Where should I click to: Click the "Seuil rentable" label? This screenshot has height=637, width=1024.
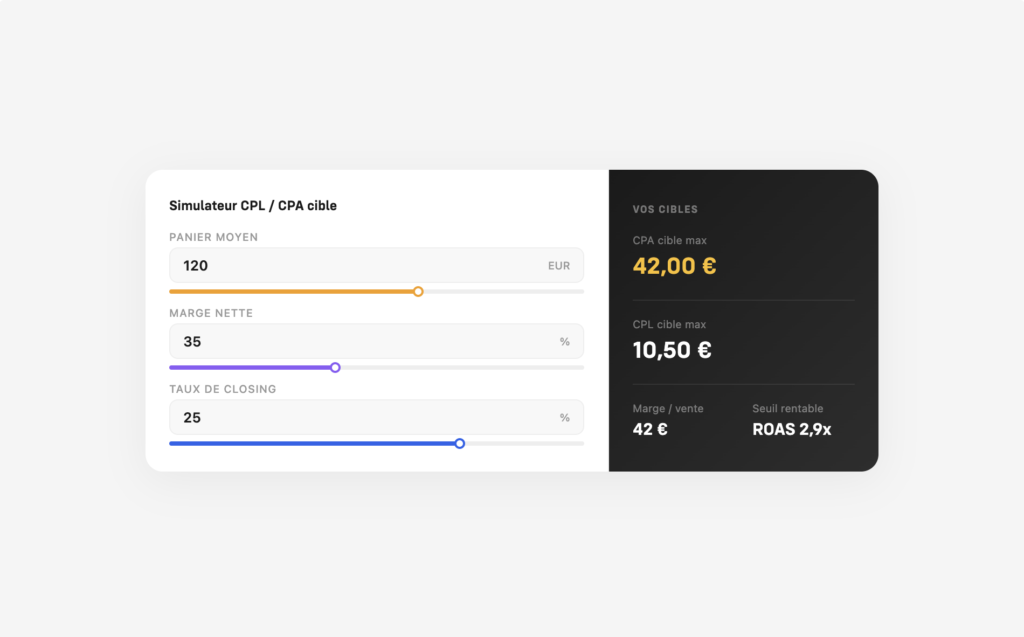(x=788, y=409)
